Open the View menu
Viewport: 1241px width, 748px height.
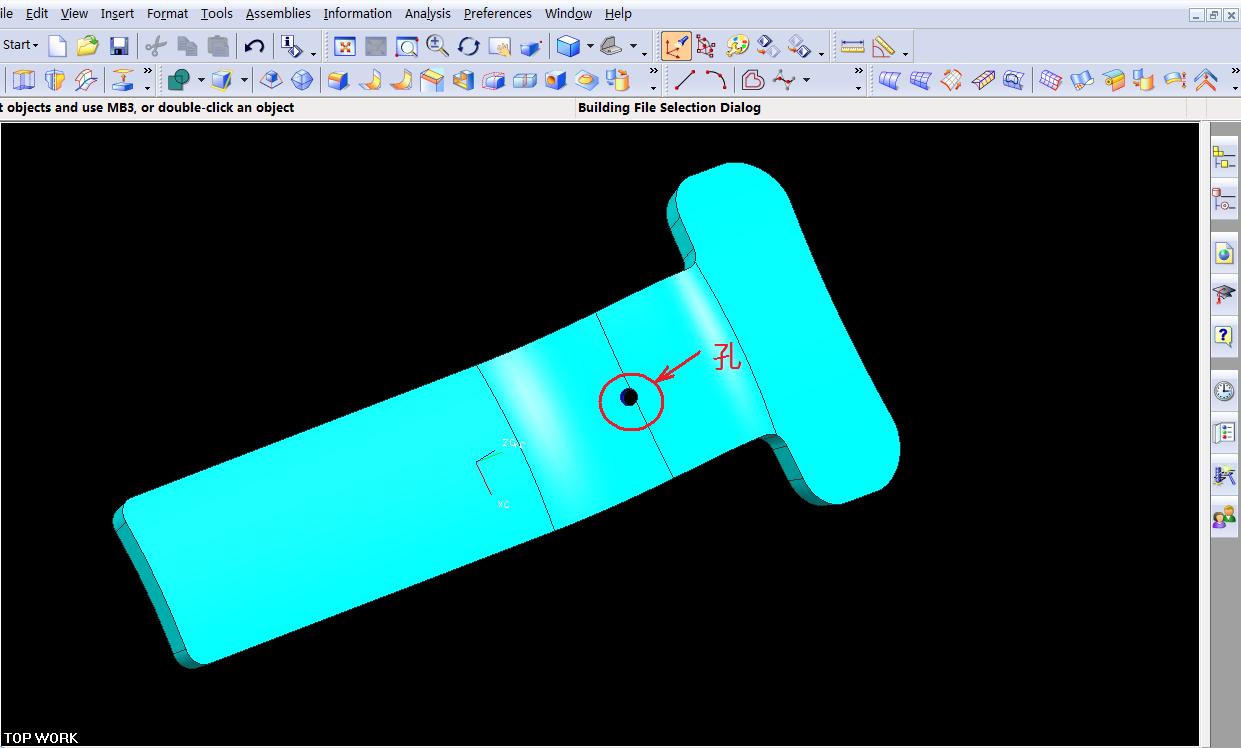[74, 13]
